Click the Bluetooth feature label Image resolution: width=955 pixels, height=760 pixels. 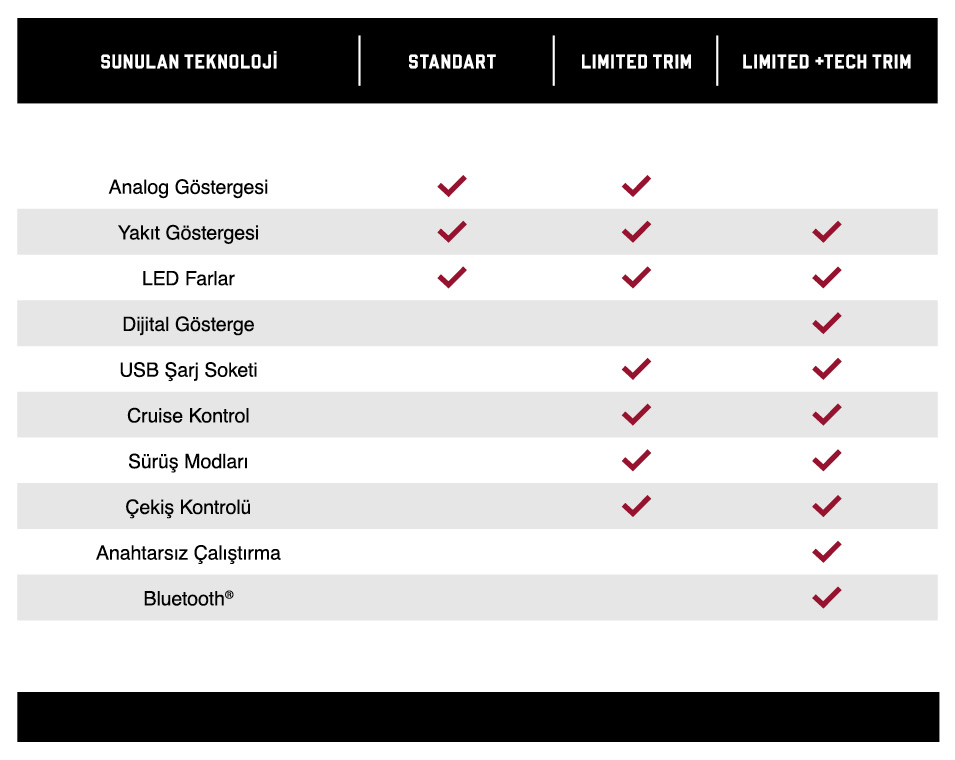pos(188,599)
